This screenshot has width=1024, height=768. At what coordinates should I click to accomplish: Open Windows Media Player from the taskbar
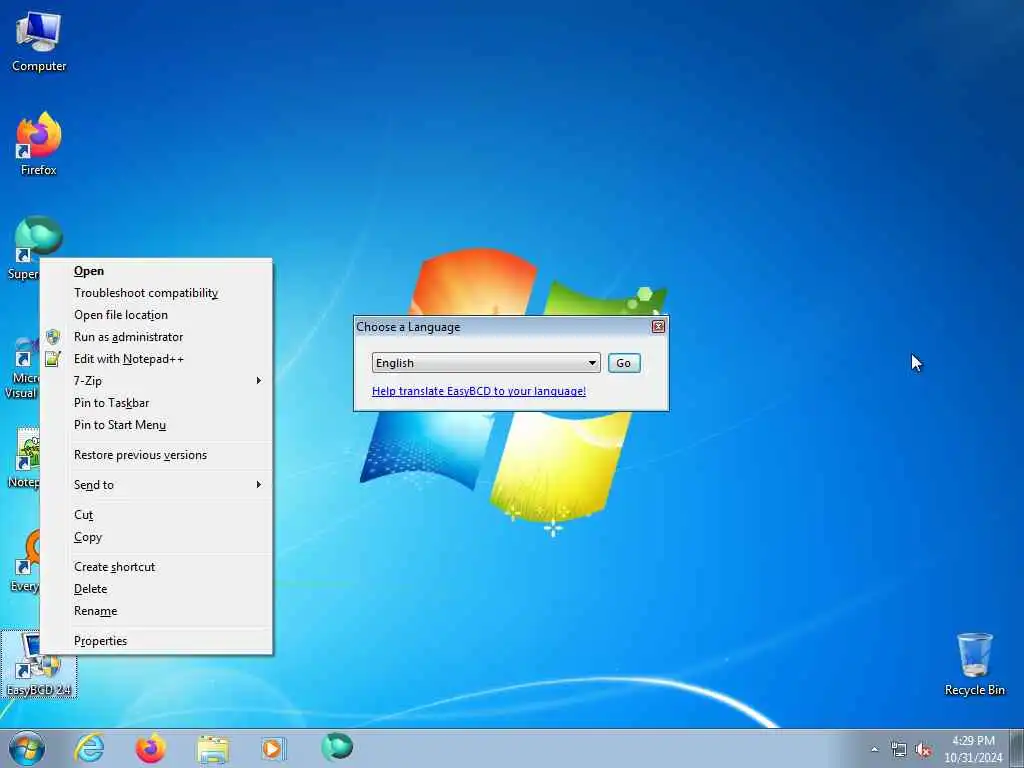273,748
